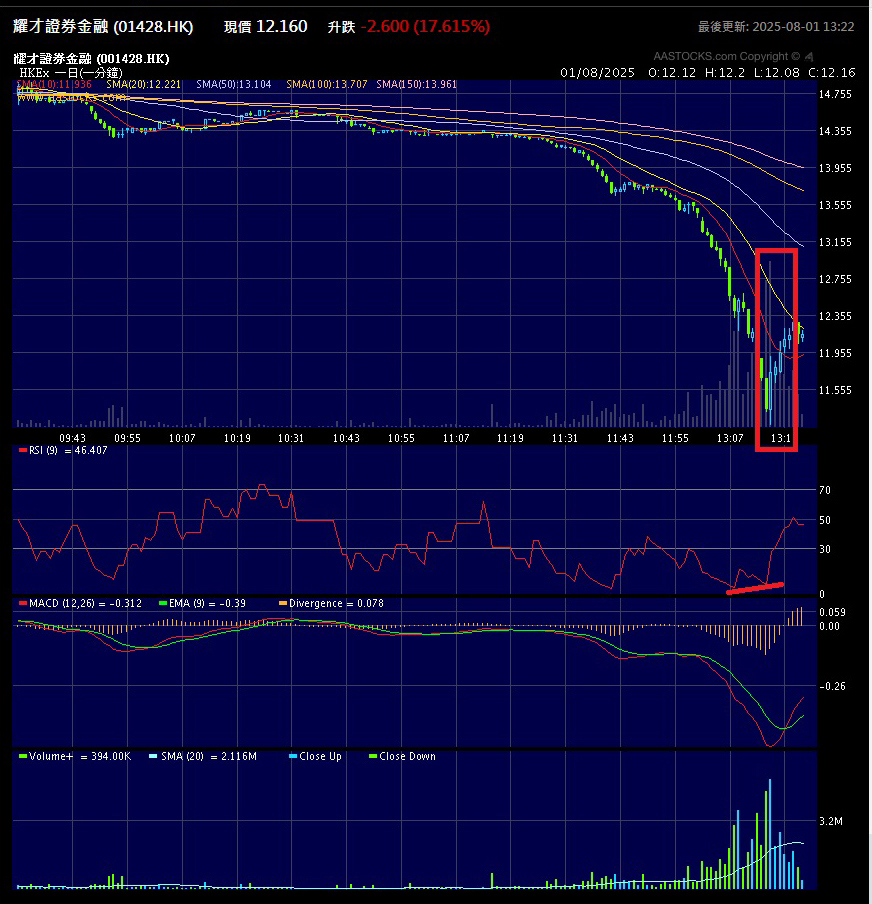Click the SMA(20):12.221 indicator label

click(144, 84)
